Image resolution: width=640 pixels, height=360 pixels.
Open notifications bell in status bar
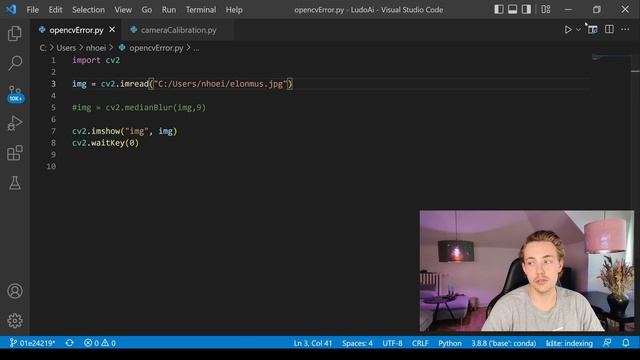coord(626,343)
